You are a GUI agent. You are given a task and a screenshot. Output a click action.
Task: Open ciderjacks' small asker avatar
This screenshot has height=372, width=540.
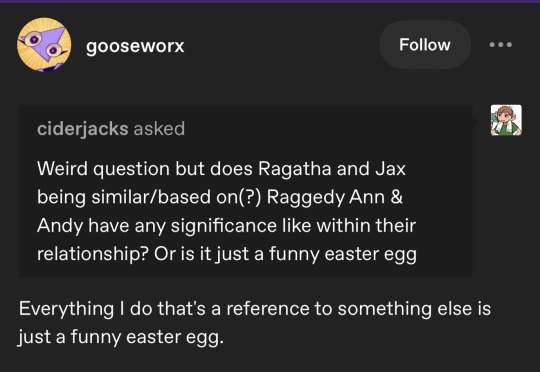point(506,120)
